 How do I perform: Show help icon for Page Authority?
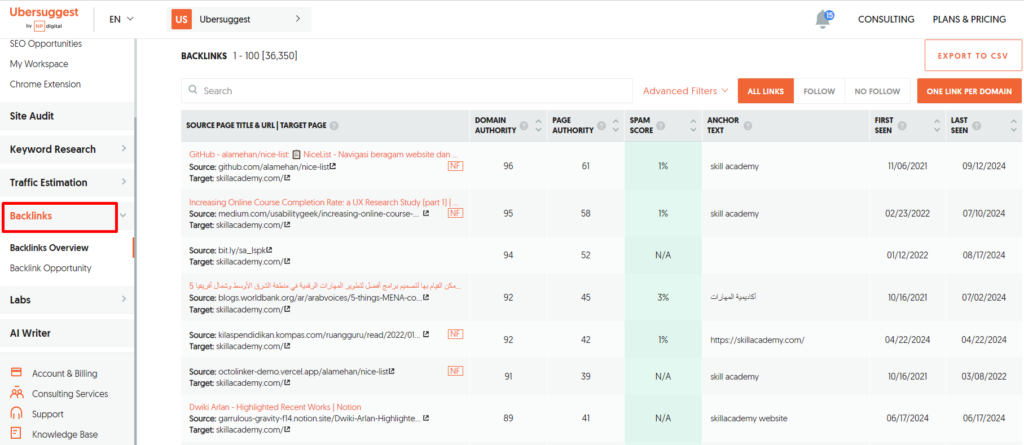pyautogui.click(x=600, y=125)
